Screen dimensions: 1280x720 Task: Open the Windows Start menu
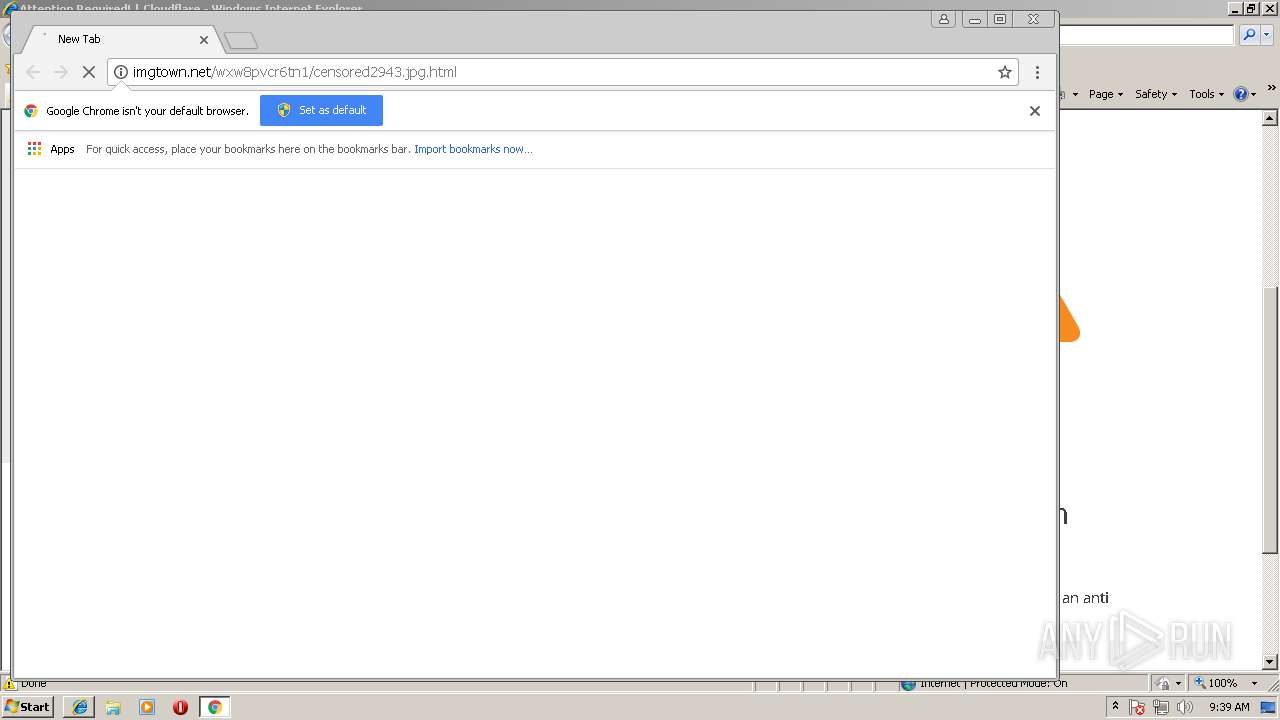(27, 707)
